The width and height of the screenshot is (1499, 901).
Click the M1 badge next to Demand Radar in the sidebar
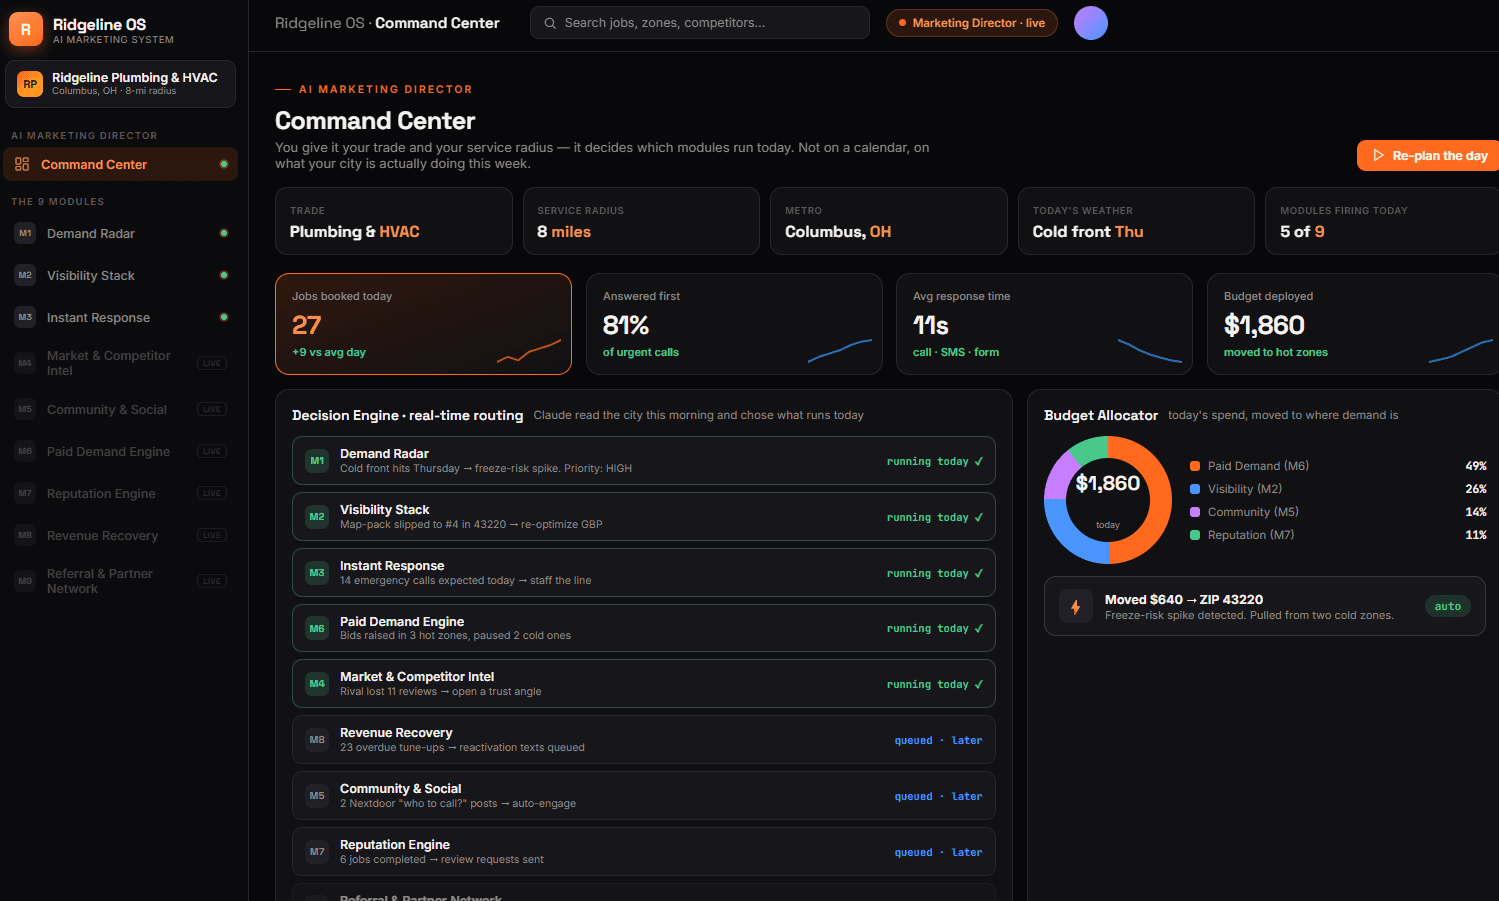point(25,233)
